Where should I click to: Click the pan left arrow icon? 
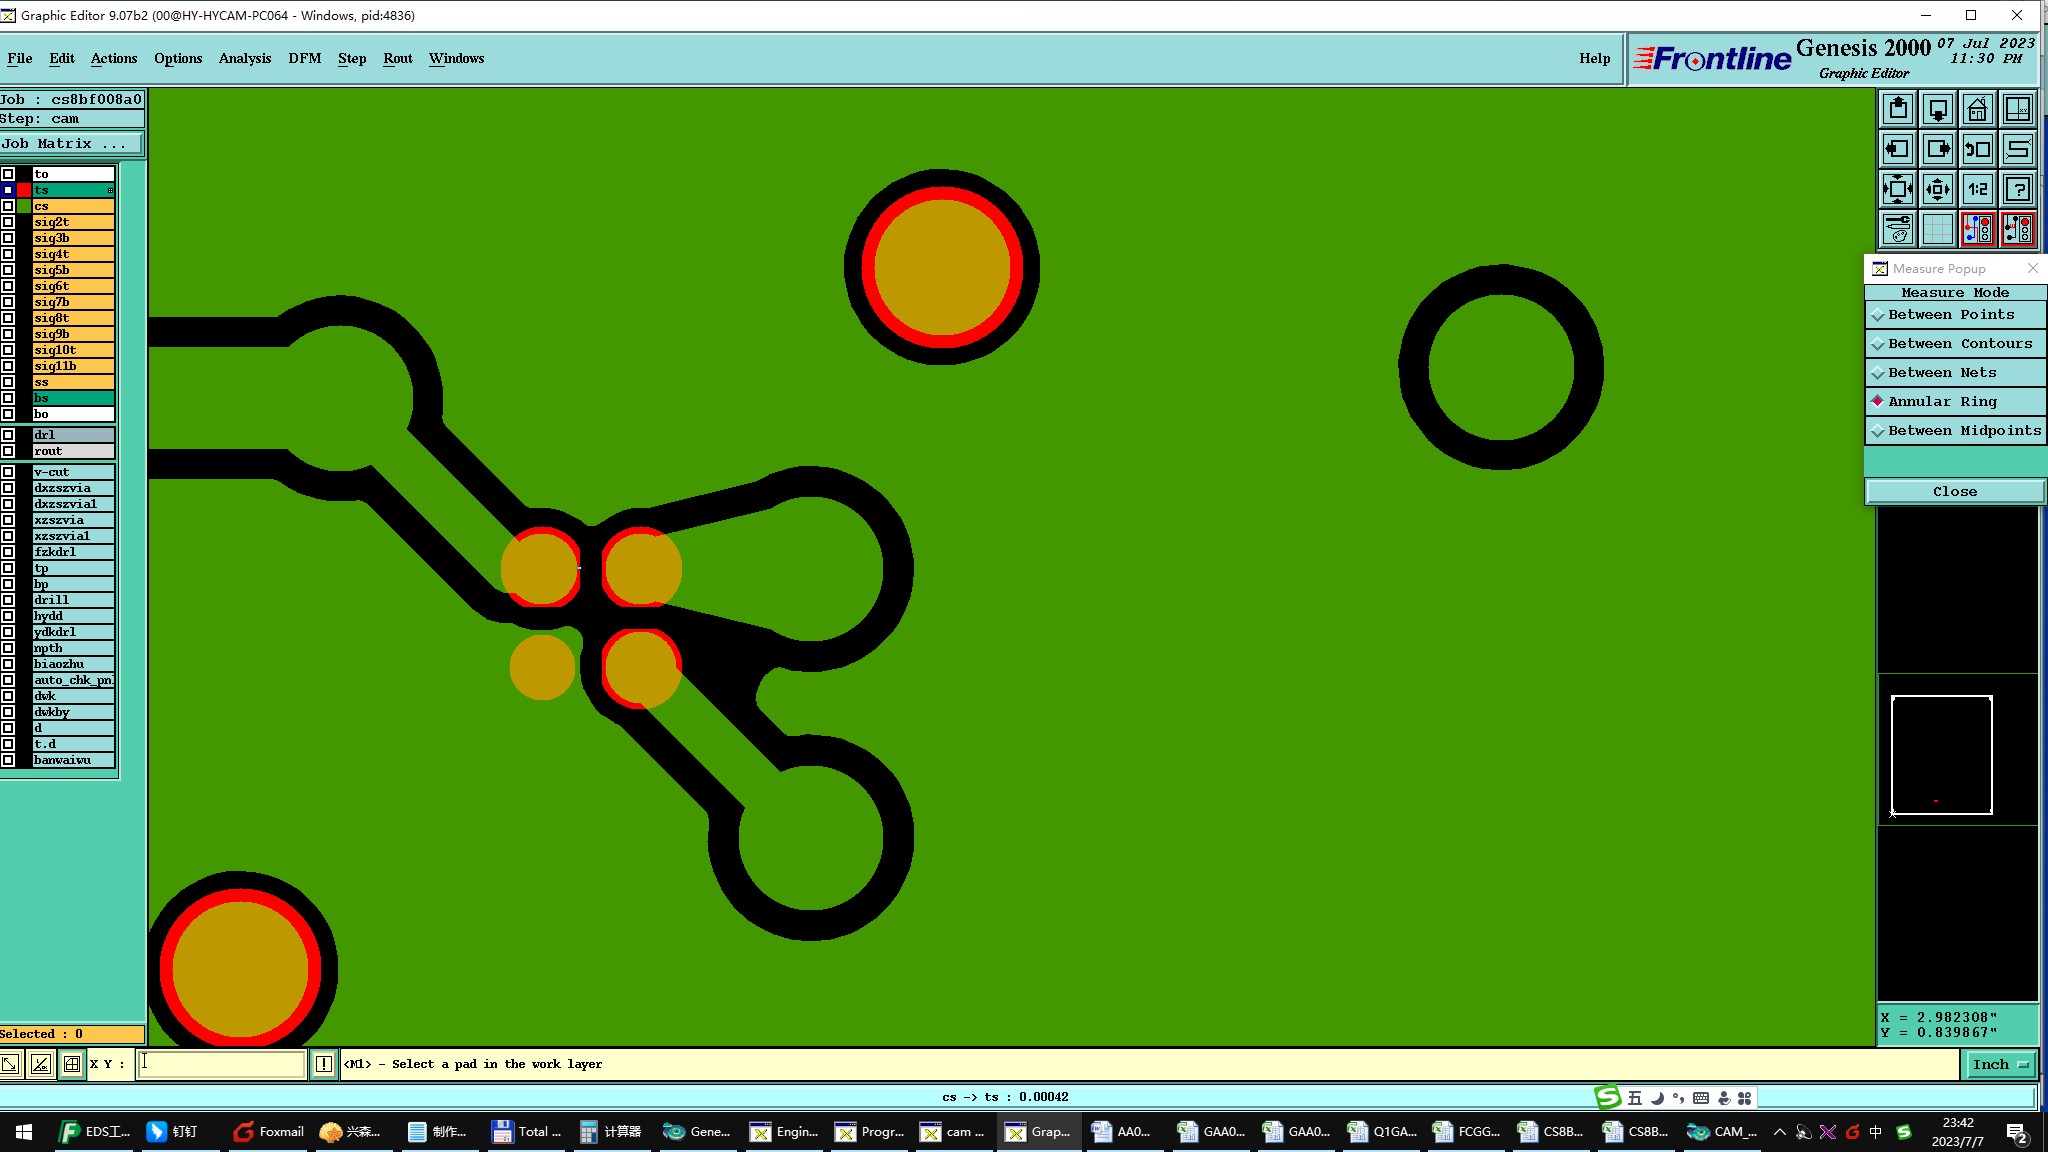(1897, 149)
